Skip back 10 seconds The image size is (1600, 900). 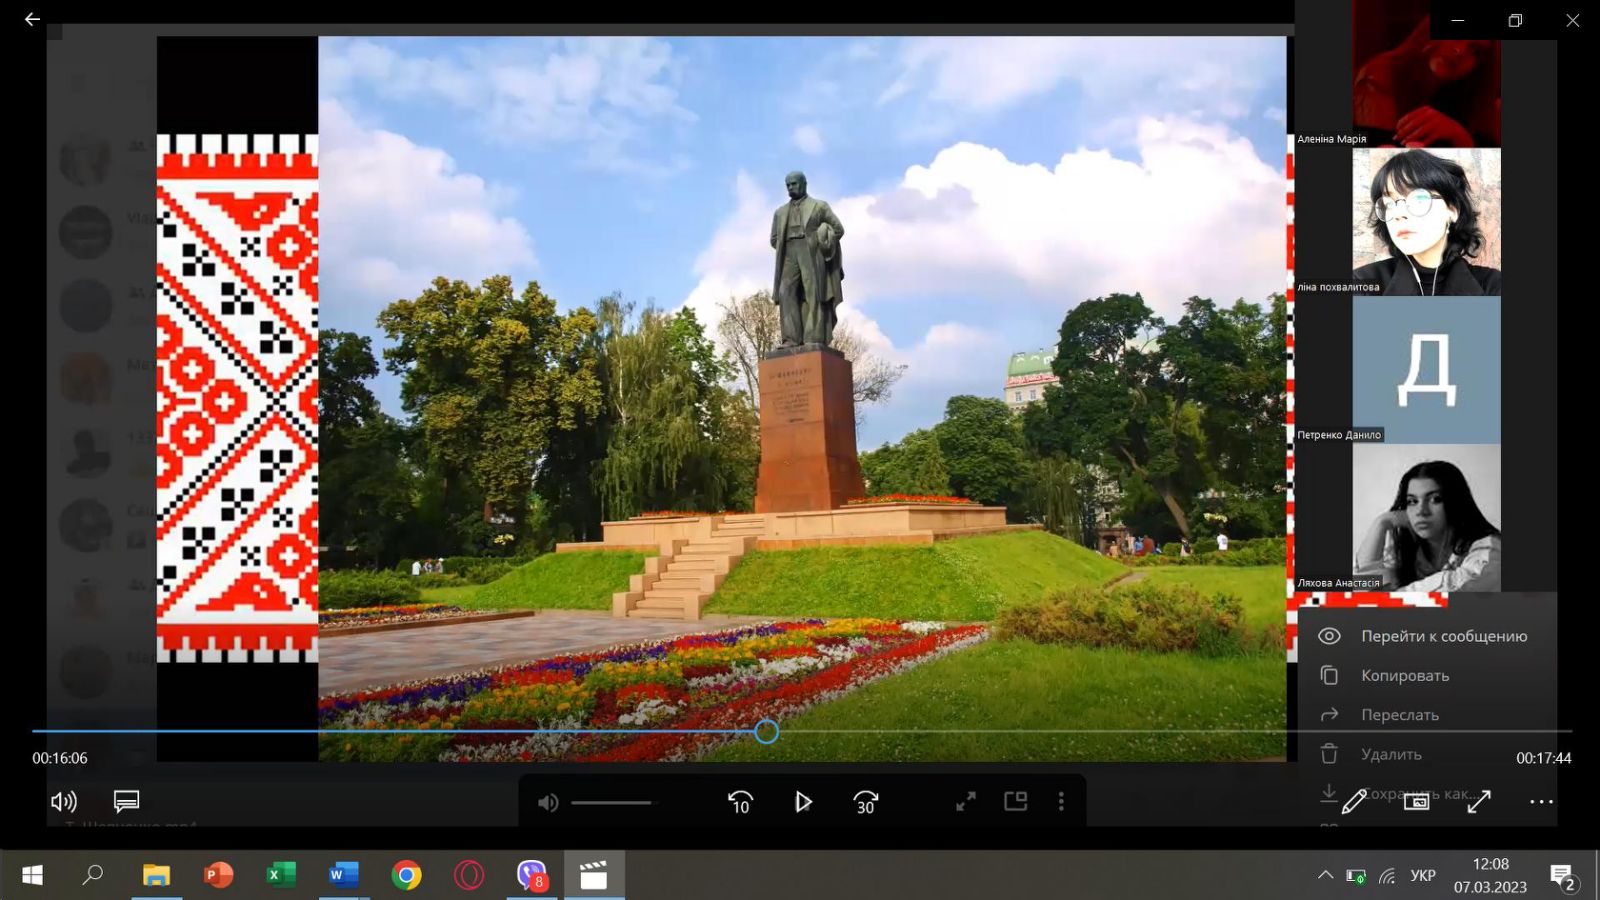pyautogui.click(x=740, y=802)
